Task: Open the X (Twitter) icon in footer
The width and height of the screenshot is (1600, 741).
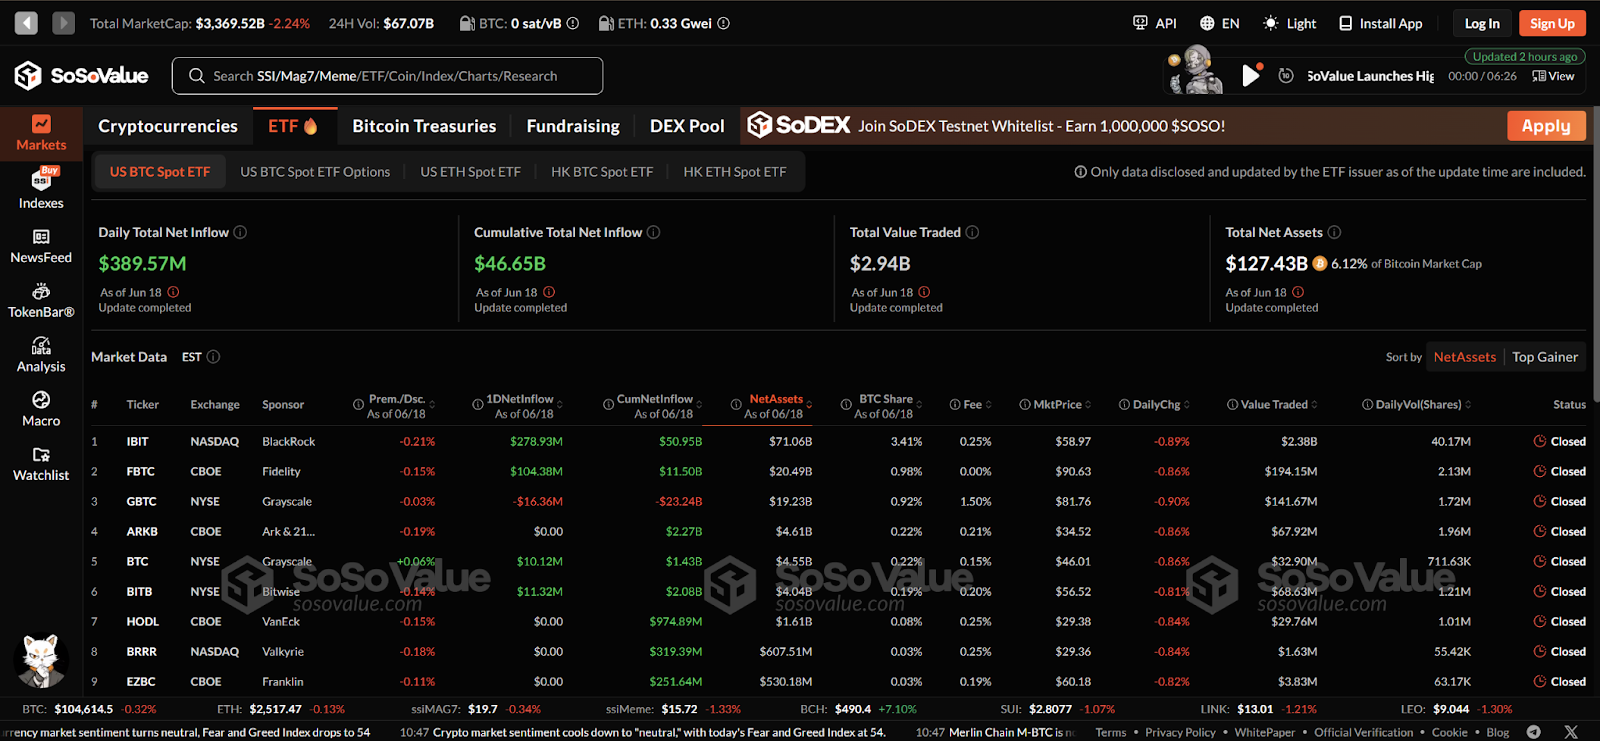Action: (x=1571, y=732)
